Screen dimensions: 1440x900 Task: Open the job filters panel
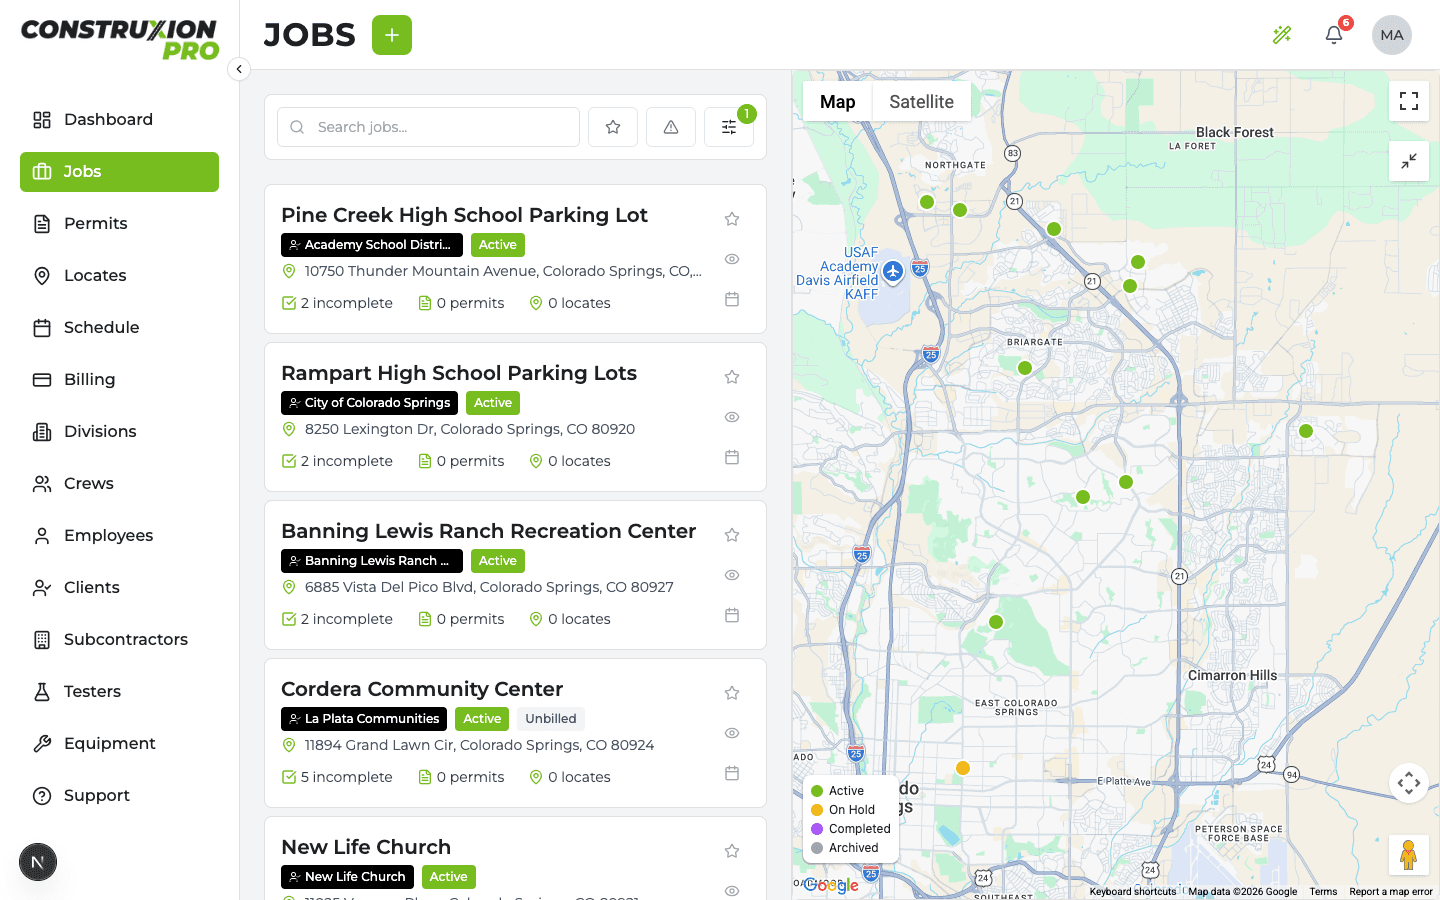coord(729,127)
